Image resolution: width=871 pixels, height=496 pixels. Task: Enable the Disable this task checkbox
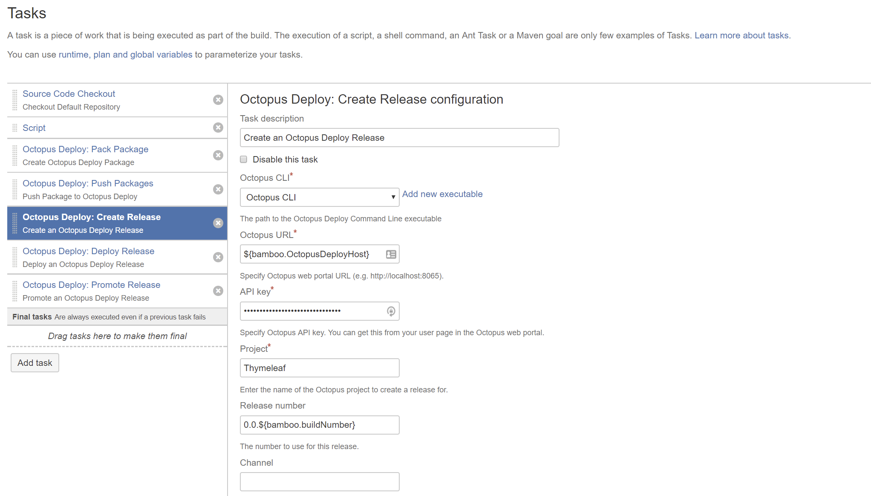click(244, 160)
